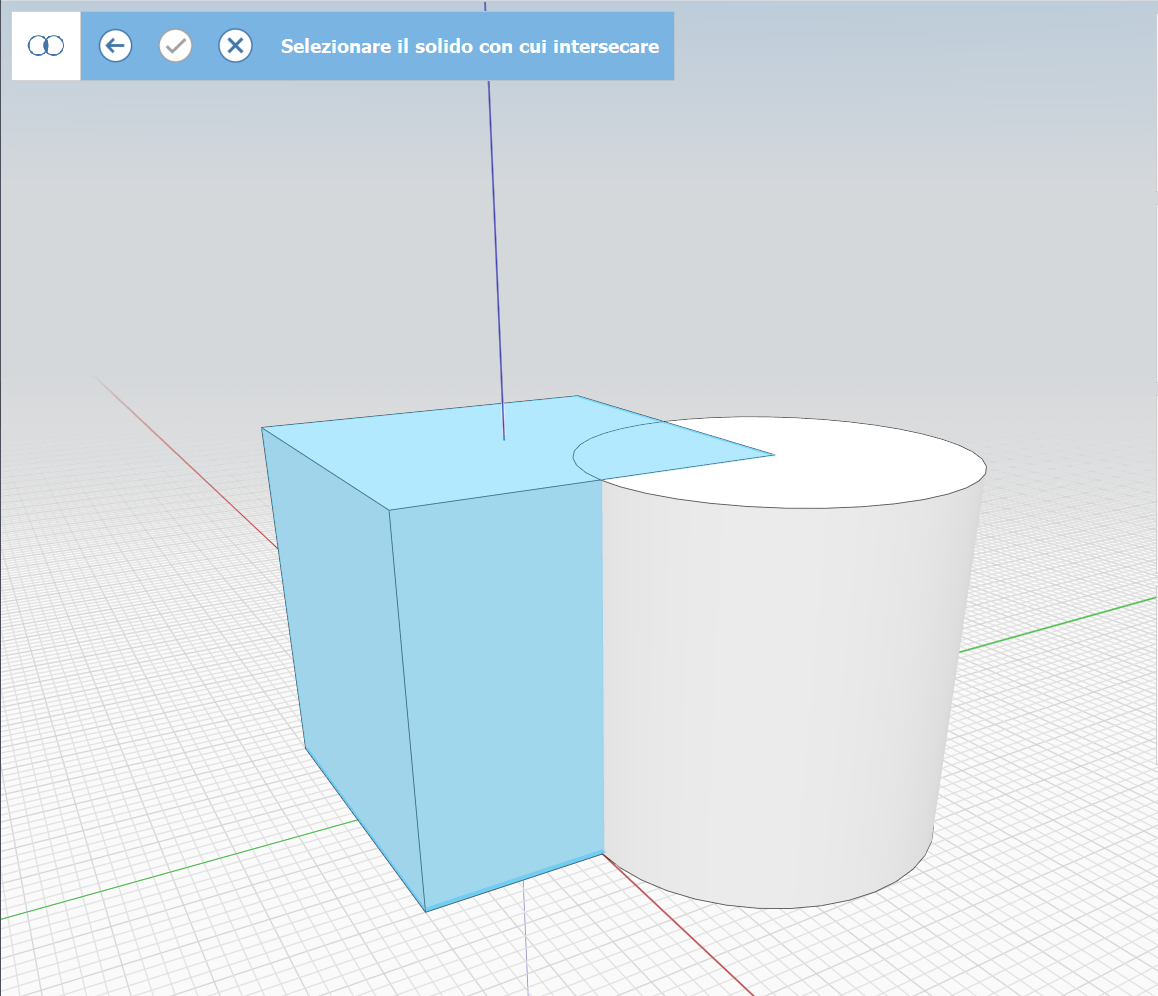This screenshot has height=996, width=1158.
Task: Confirm the intersection with the checkmark
Action: tap(176, 46)
